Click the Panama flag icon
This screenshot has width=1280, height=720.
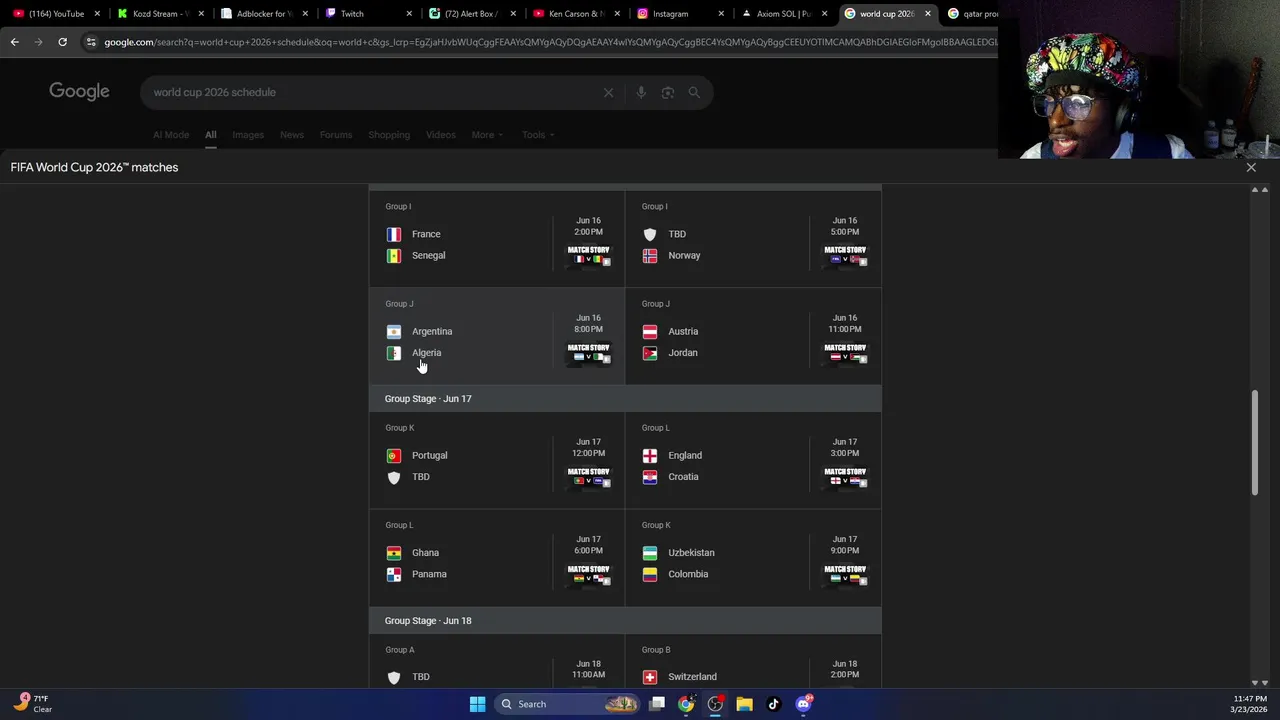coord(394,574)
